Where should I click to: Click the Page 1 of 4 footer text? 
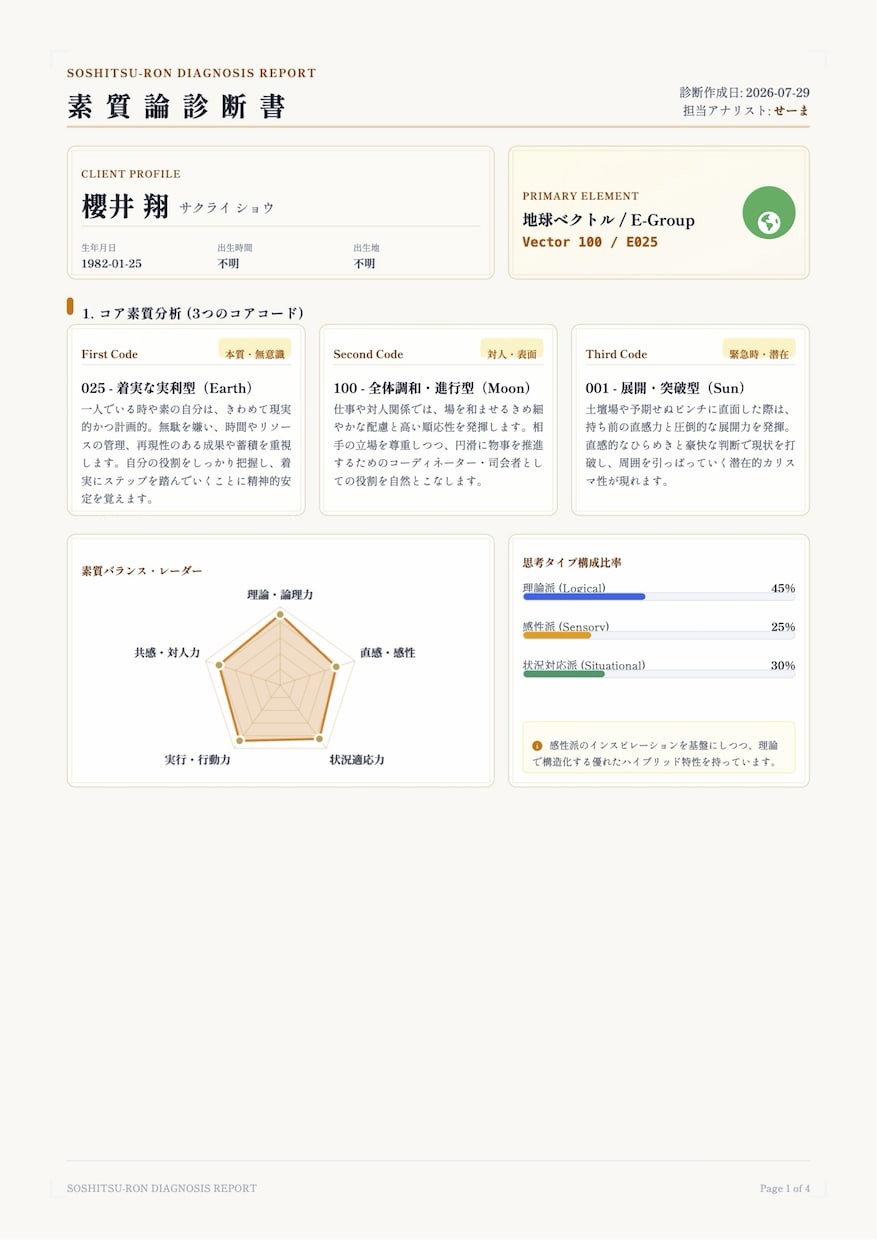coord(785,1188)
